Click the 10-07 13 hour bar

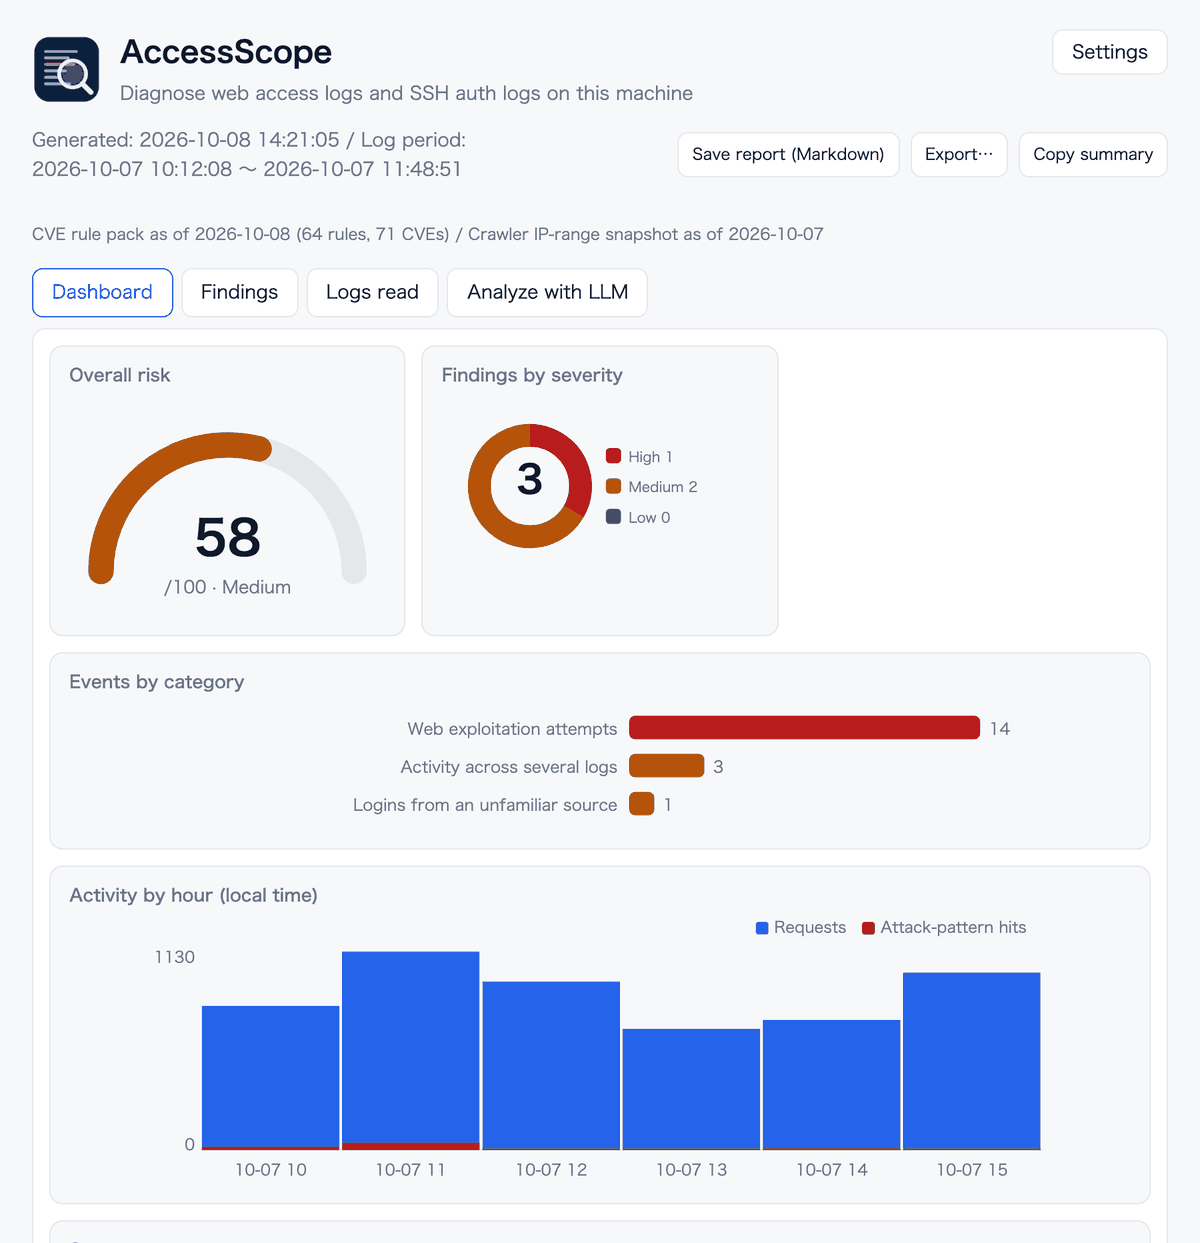pyautogui.click(x=691, y=1089)
